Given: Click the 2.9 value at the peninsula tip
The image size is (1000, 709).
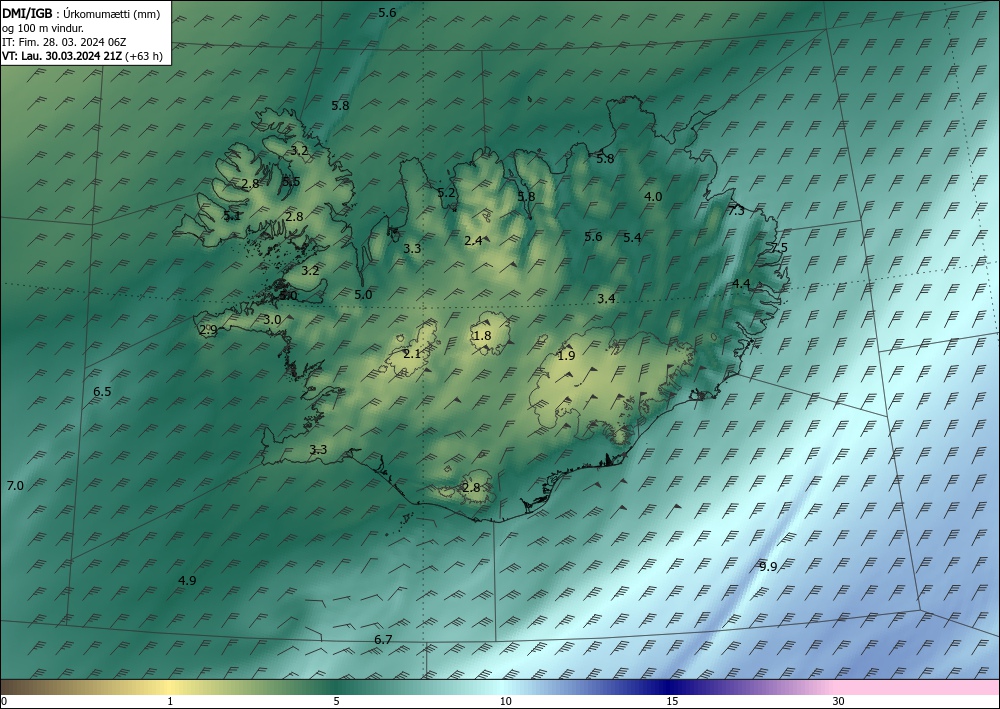Looking at the screenshot, I should tap(208, 330).
